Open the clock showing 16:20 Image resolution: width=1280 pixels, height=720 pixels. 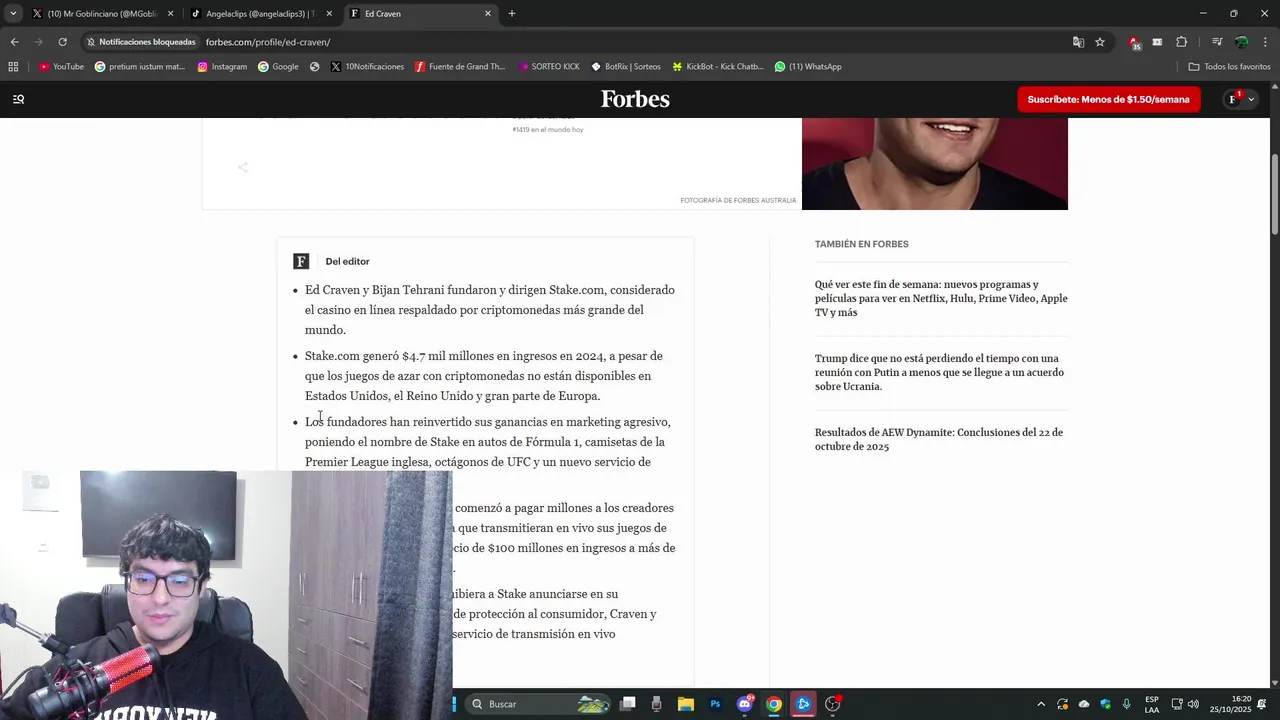coord(1230,704)
